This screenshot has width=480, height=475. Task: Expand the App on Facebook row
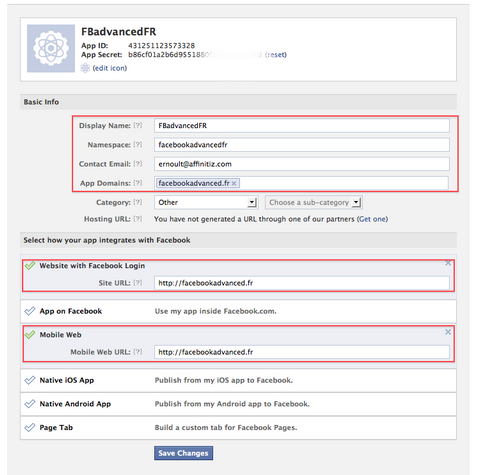(238, 311)
